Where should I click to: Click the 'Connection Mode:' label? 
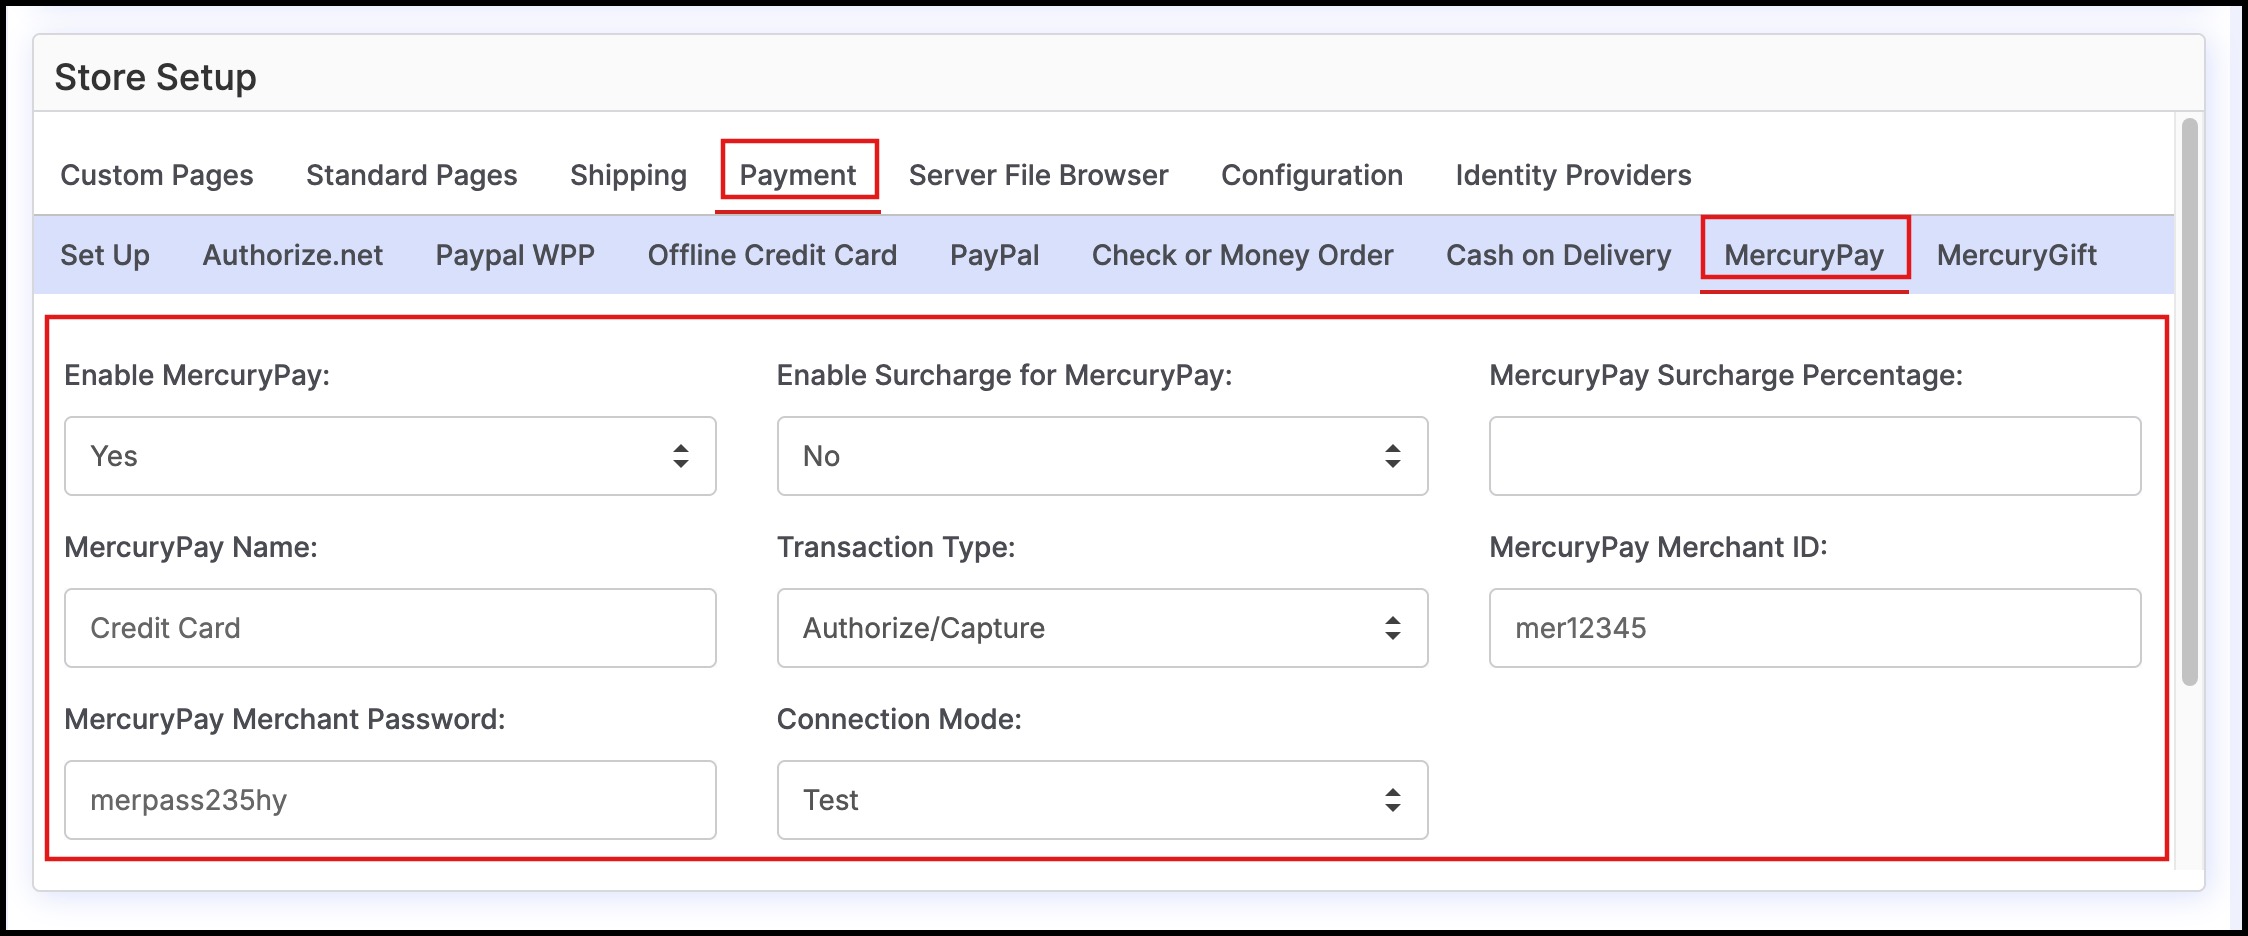pos(899,719)
